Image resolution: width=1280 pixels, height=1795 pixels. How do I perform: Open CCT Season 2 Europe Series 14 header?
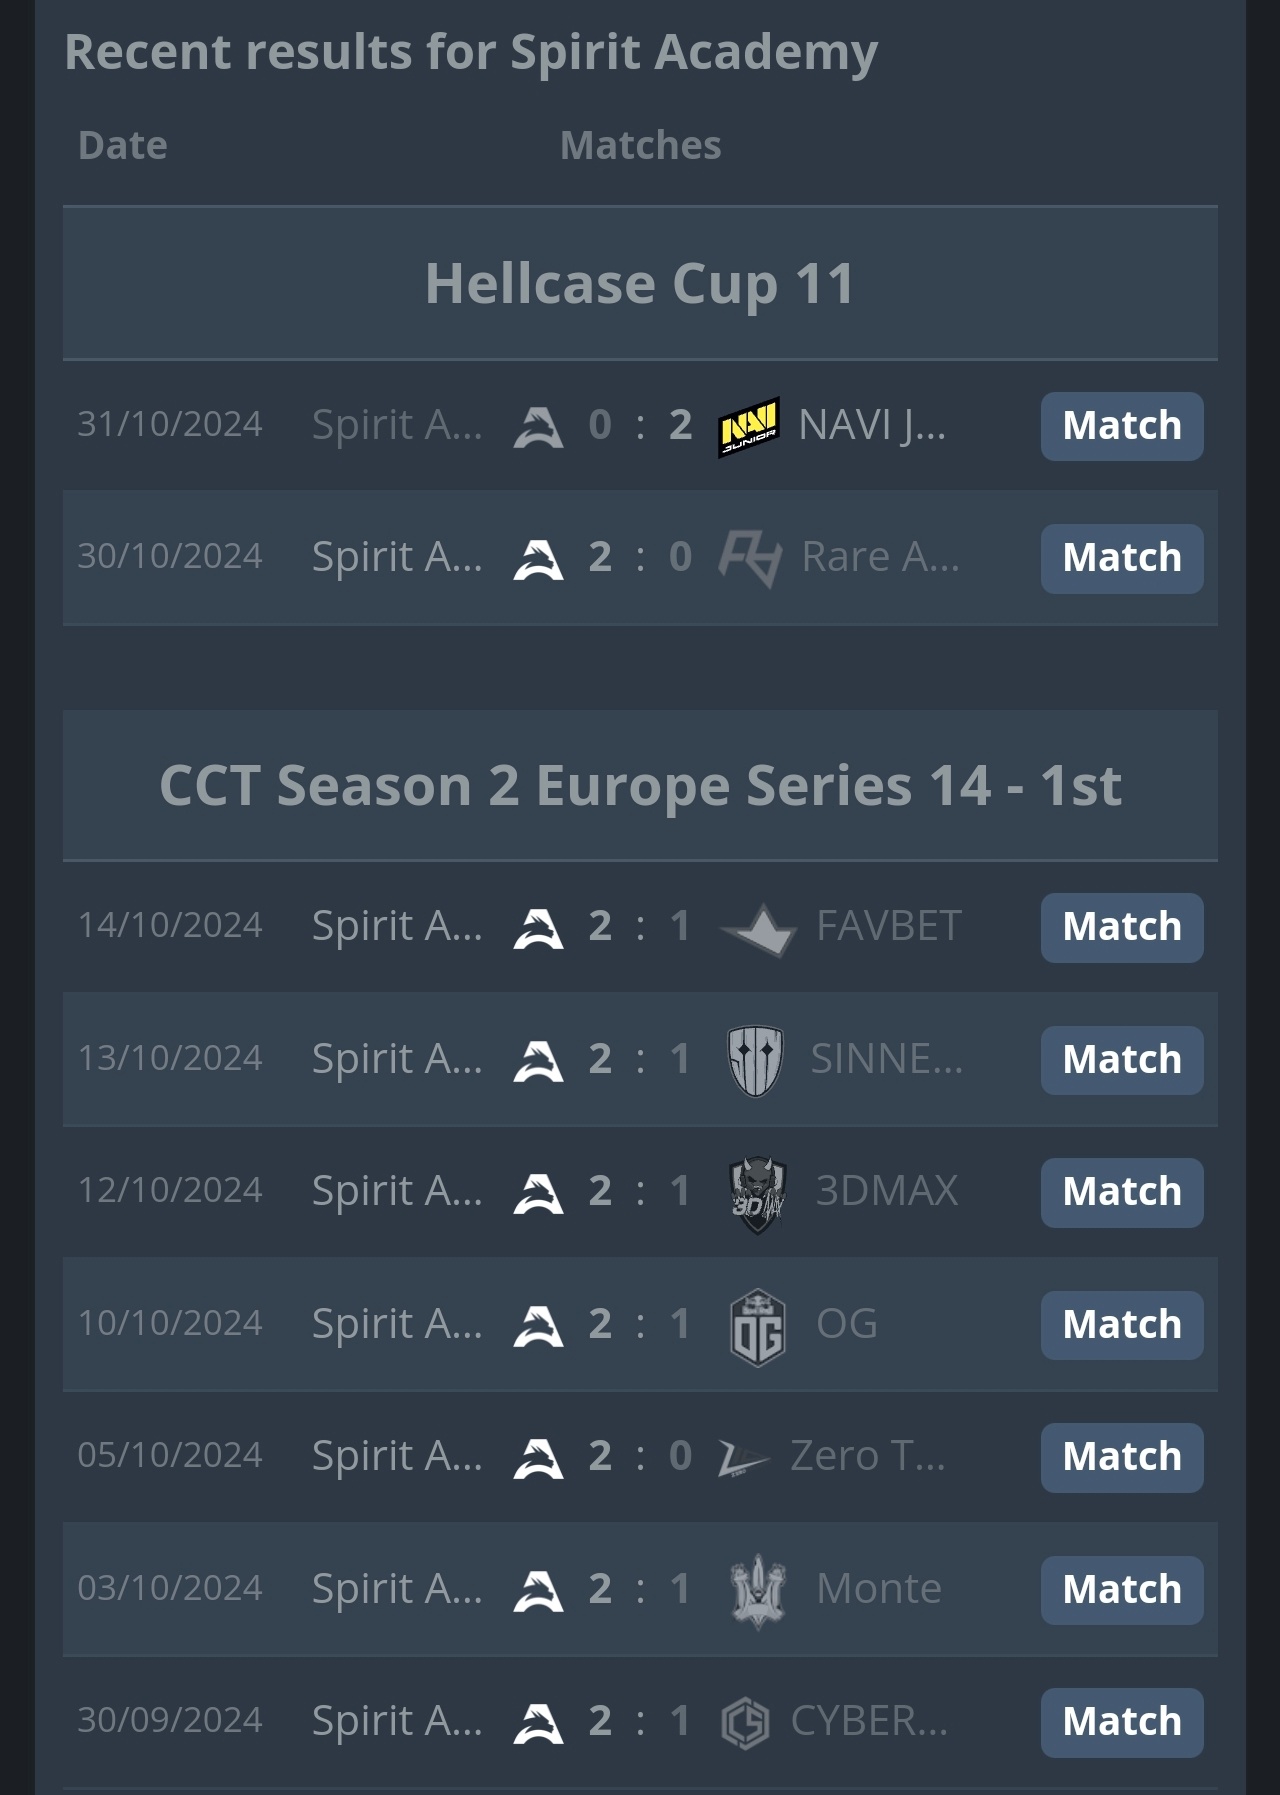tap(640, 786)
